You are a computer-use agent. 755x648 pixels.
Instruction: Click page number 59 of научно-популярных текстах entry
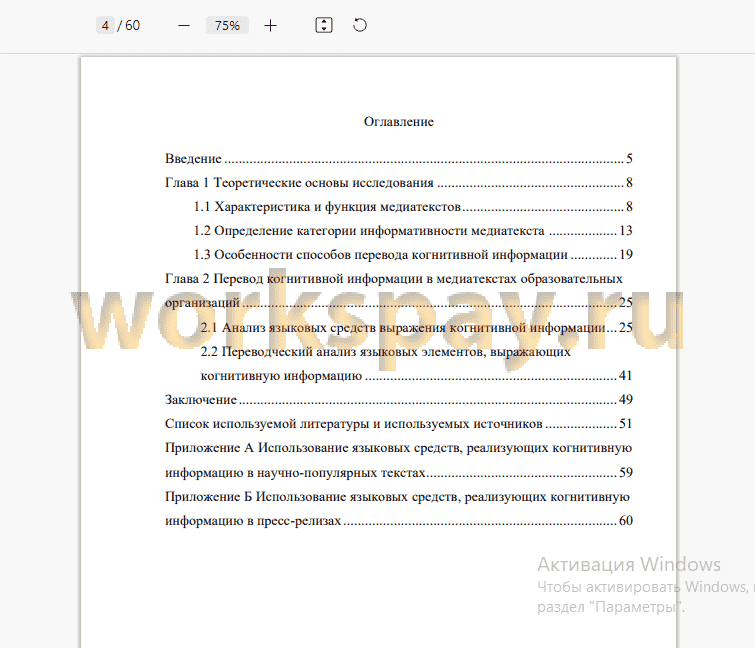coord(625,472)
